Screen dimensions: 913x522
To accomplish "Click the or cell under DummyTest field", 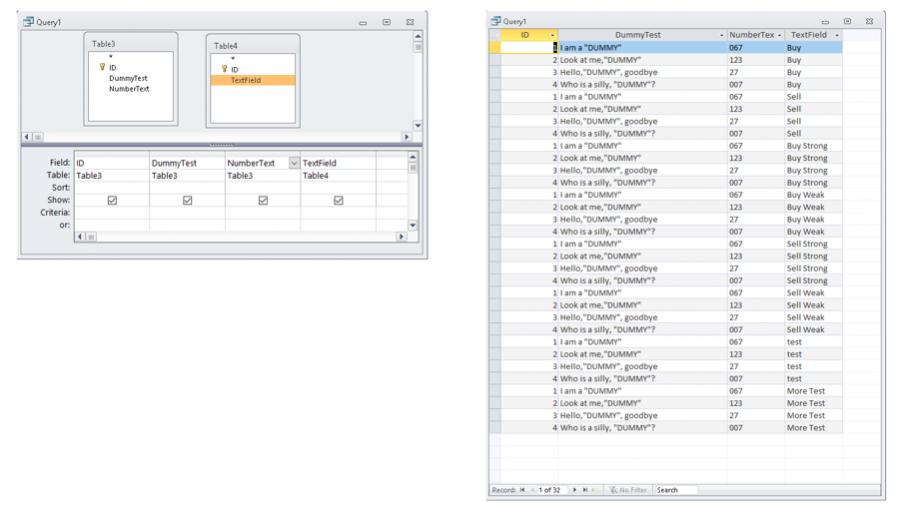I will (x=187, y=225).
